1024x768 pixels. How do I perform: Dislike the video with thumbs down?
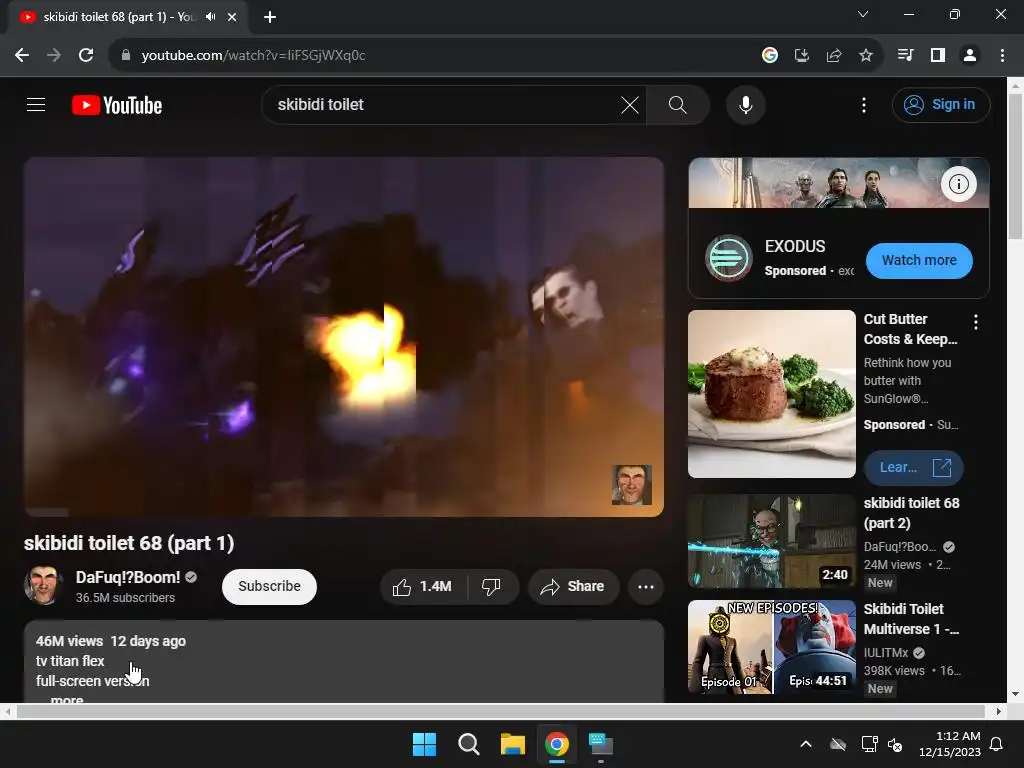tap(492, 586)
